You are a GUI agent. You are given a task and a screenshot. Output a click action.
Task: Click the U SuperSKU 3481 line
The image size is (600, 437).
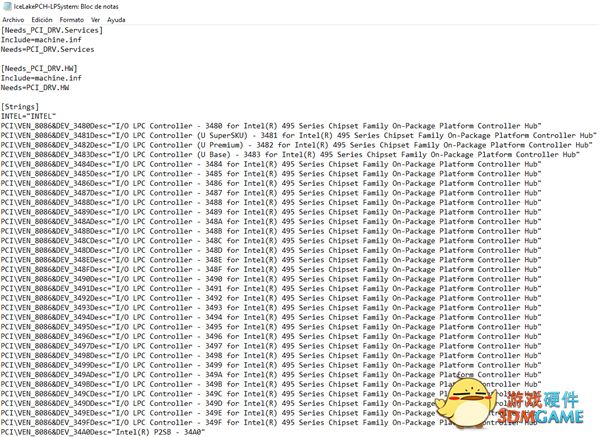point(299,135)
